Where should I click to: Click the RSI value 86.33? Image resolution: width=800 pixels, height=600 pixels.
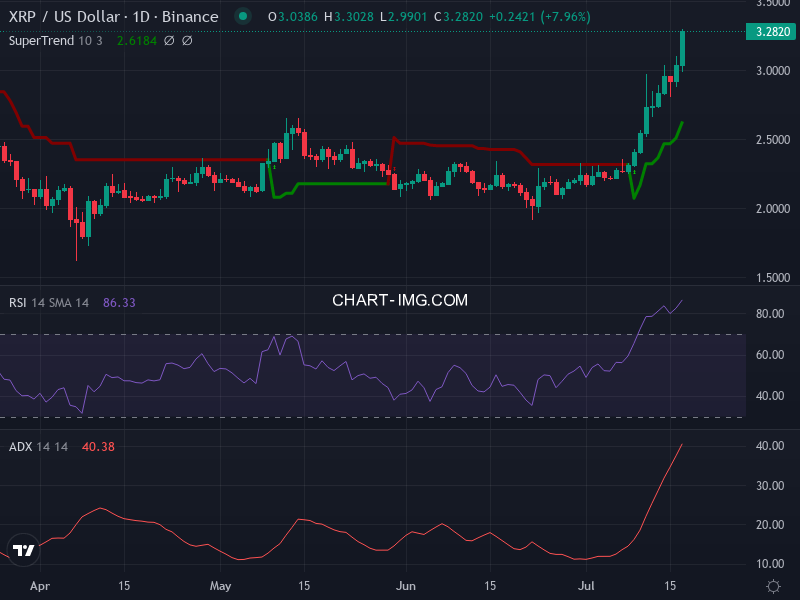119,303
